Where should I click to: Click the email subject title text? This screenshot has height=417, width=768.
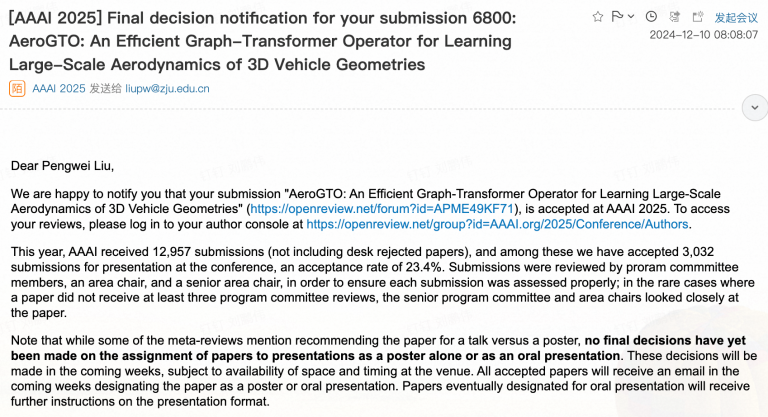pos(263,41)
